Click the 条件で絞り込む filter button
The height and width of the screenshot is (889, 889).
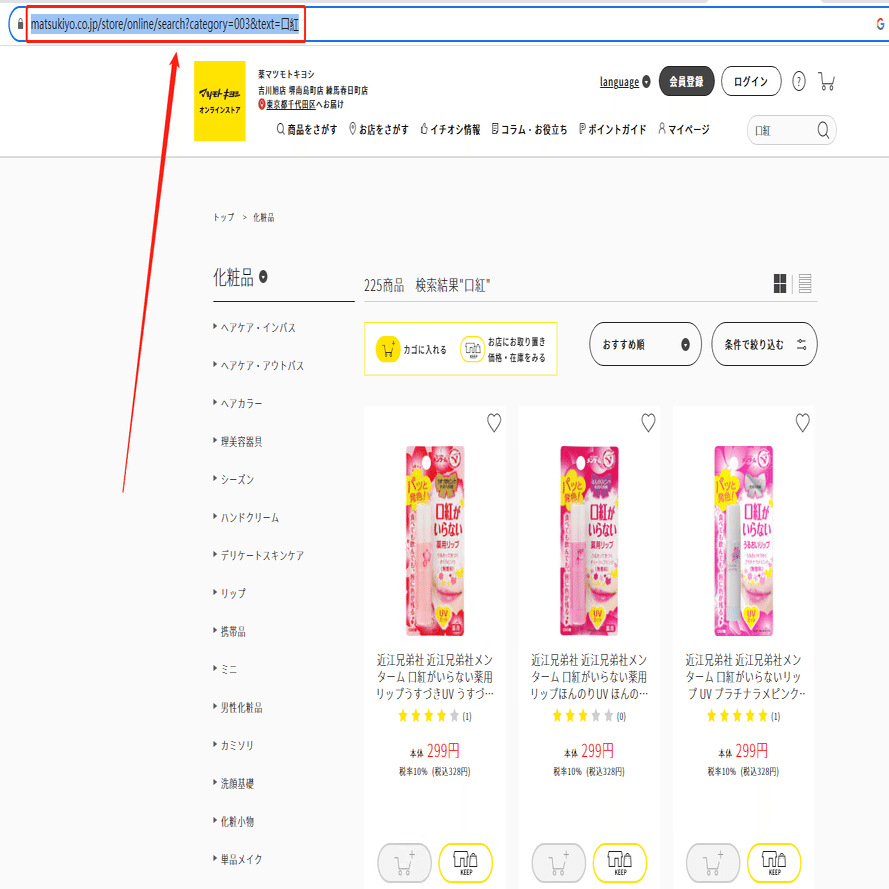(764, 344)
